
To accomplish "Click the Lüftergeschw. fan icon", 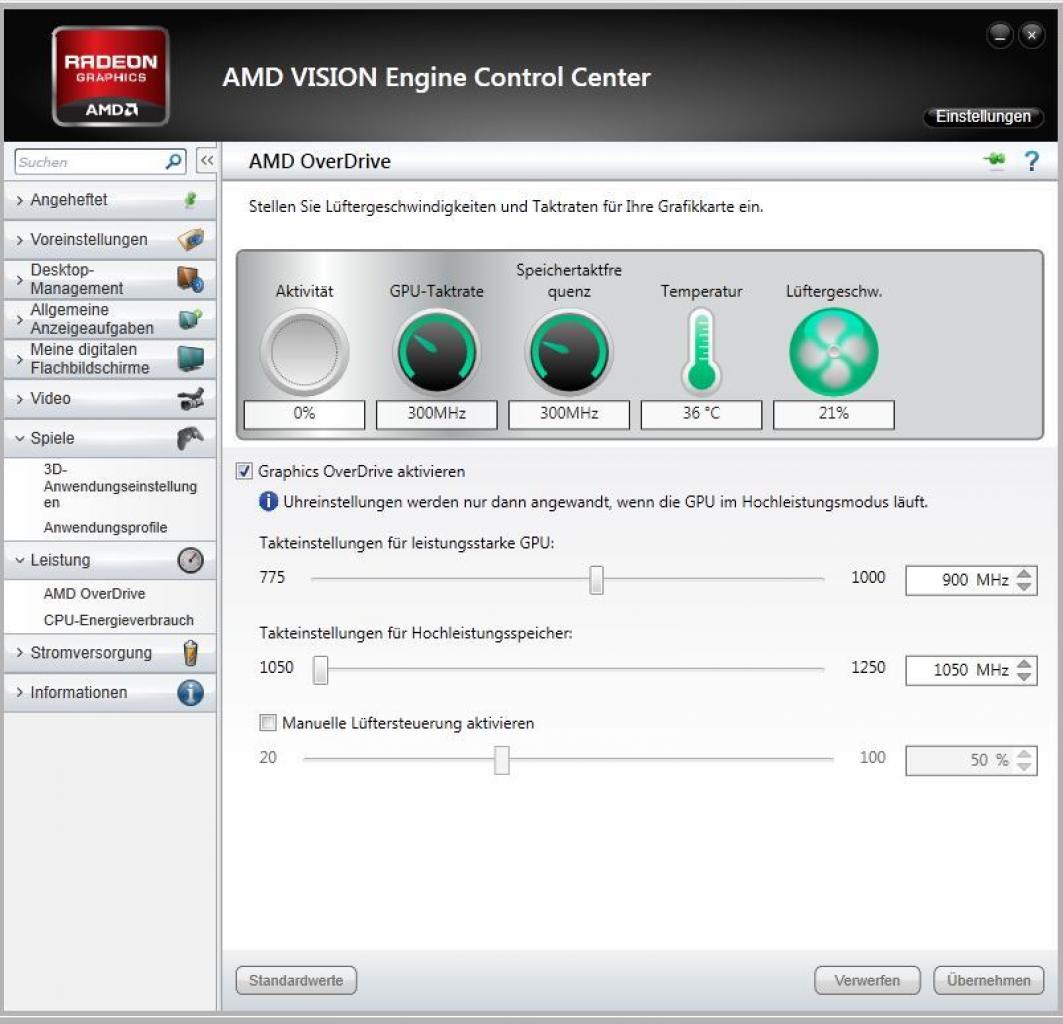I will coord(833,351).
